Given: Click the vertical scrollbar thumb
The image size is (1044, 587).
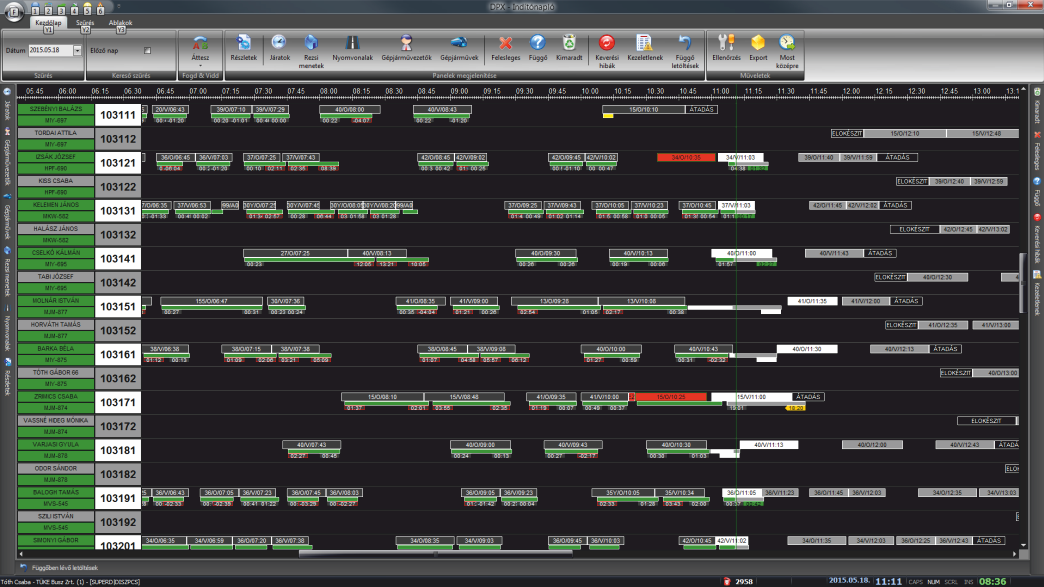Looking at the screenshot, I should click(x=1023, y=282).
